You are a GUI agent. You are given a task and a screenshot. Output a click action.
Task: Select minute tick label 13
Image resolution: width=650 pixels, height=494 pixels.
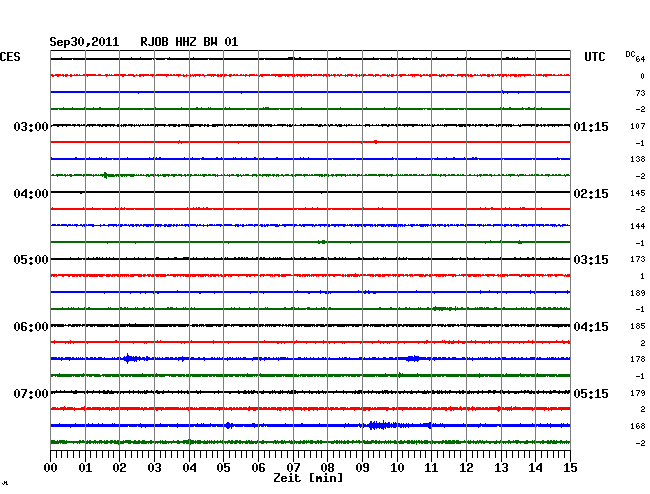point(501,468)
